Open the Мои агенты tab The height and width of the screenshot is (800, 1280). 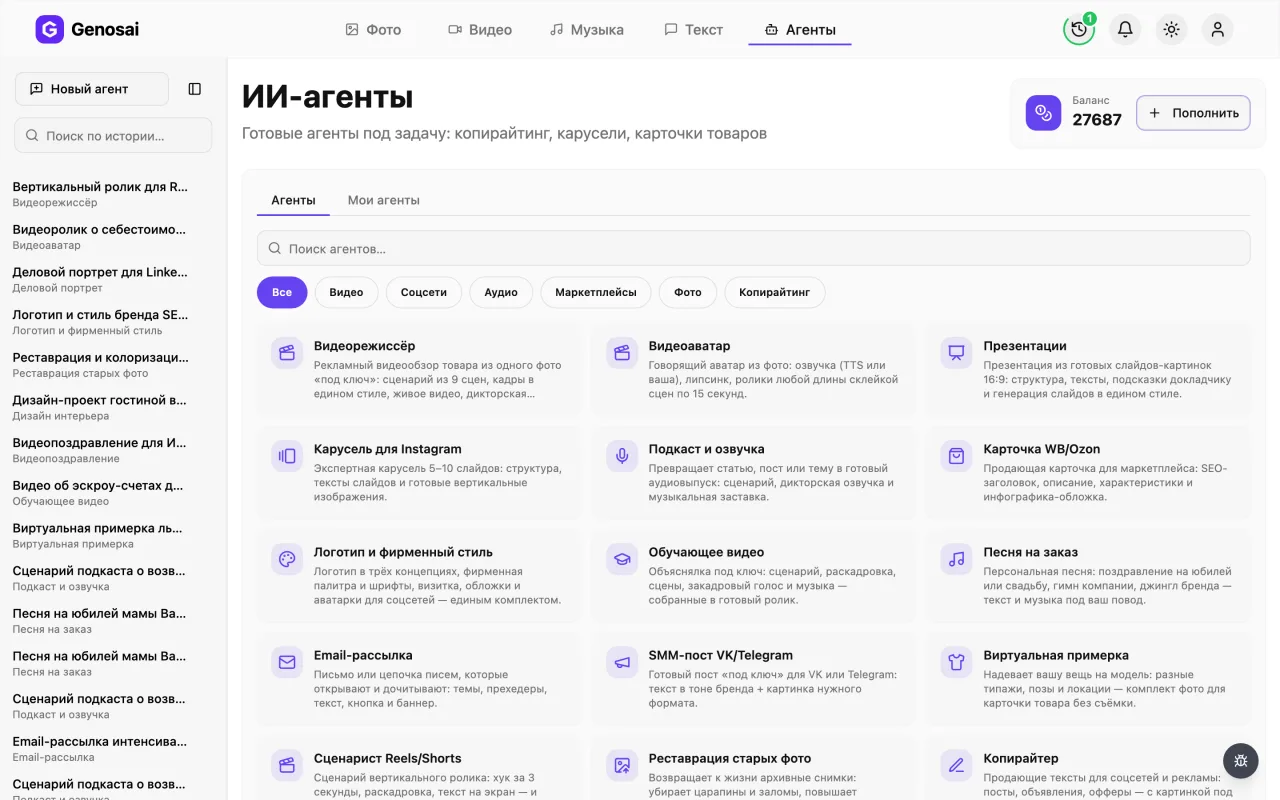[x=383, y=200]
